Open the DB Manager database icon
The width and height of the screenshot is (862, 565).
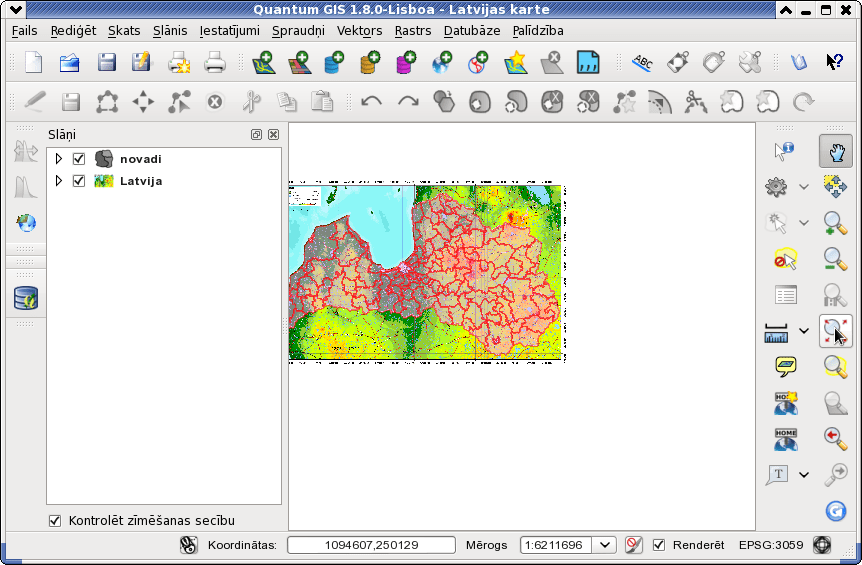click(26, 298)
